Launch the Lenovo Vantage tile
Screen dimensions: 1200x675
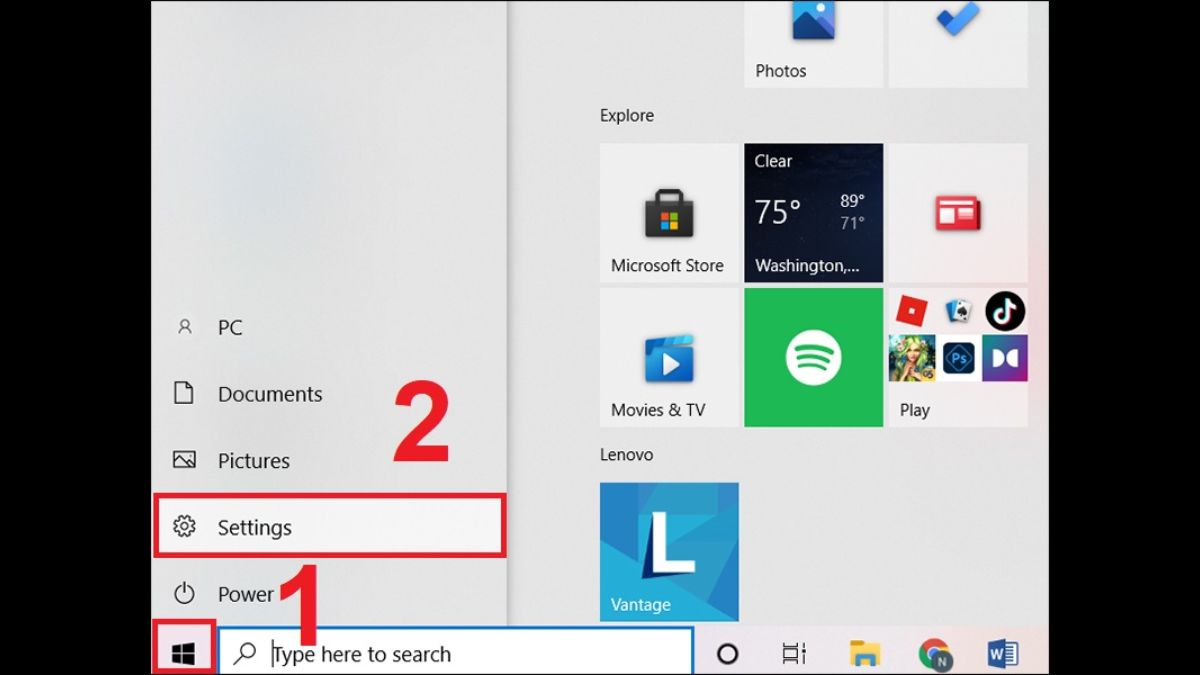[669, 552]
